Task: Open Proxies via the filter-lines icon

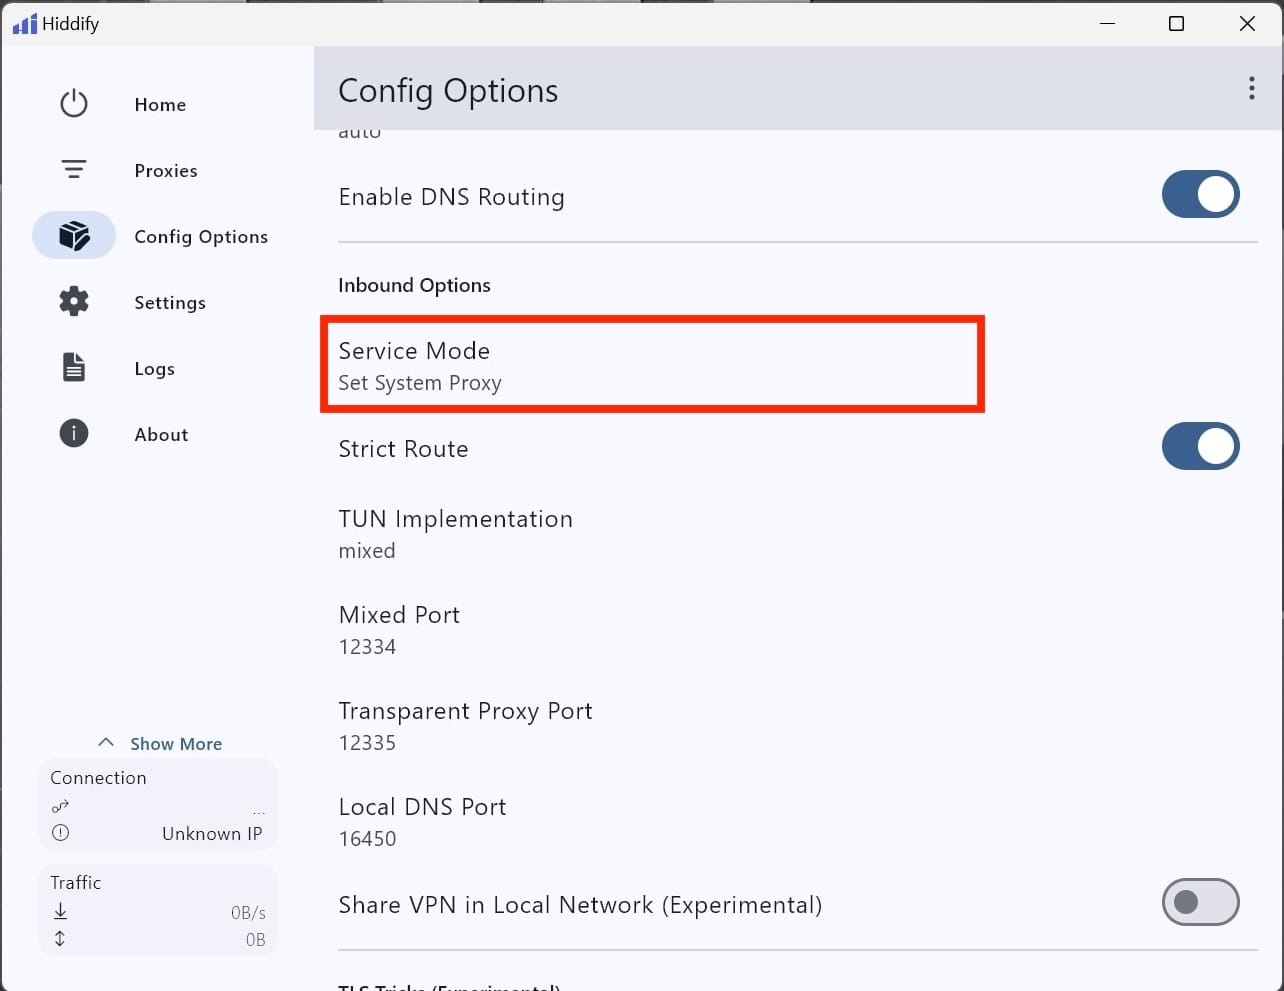Action: (74, 170)
